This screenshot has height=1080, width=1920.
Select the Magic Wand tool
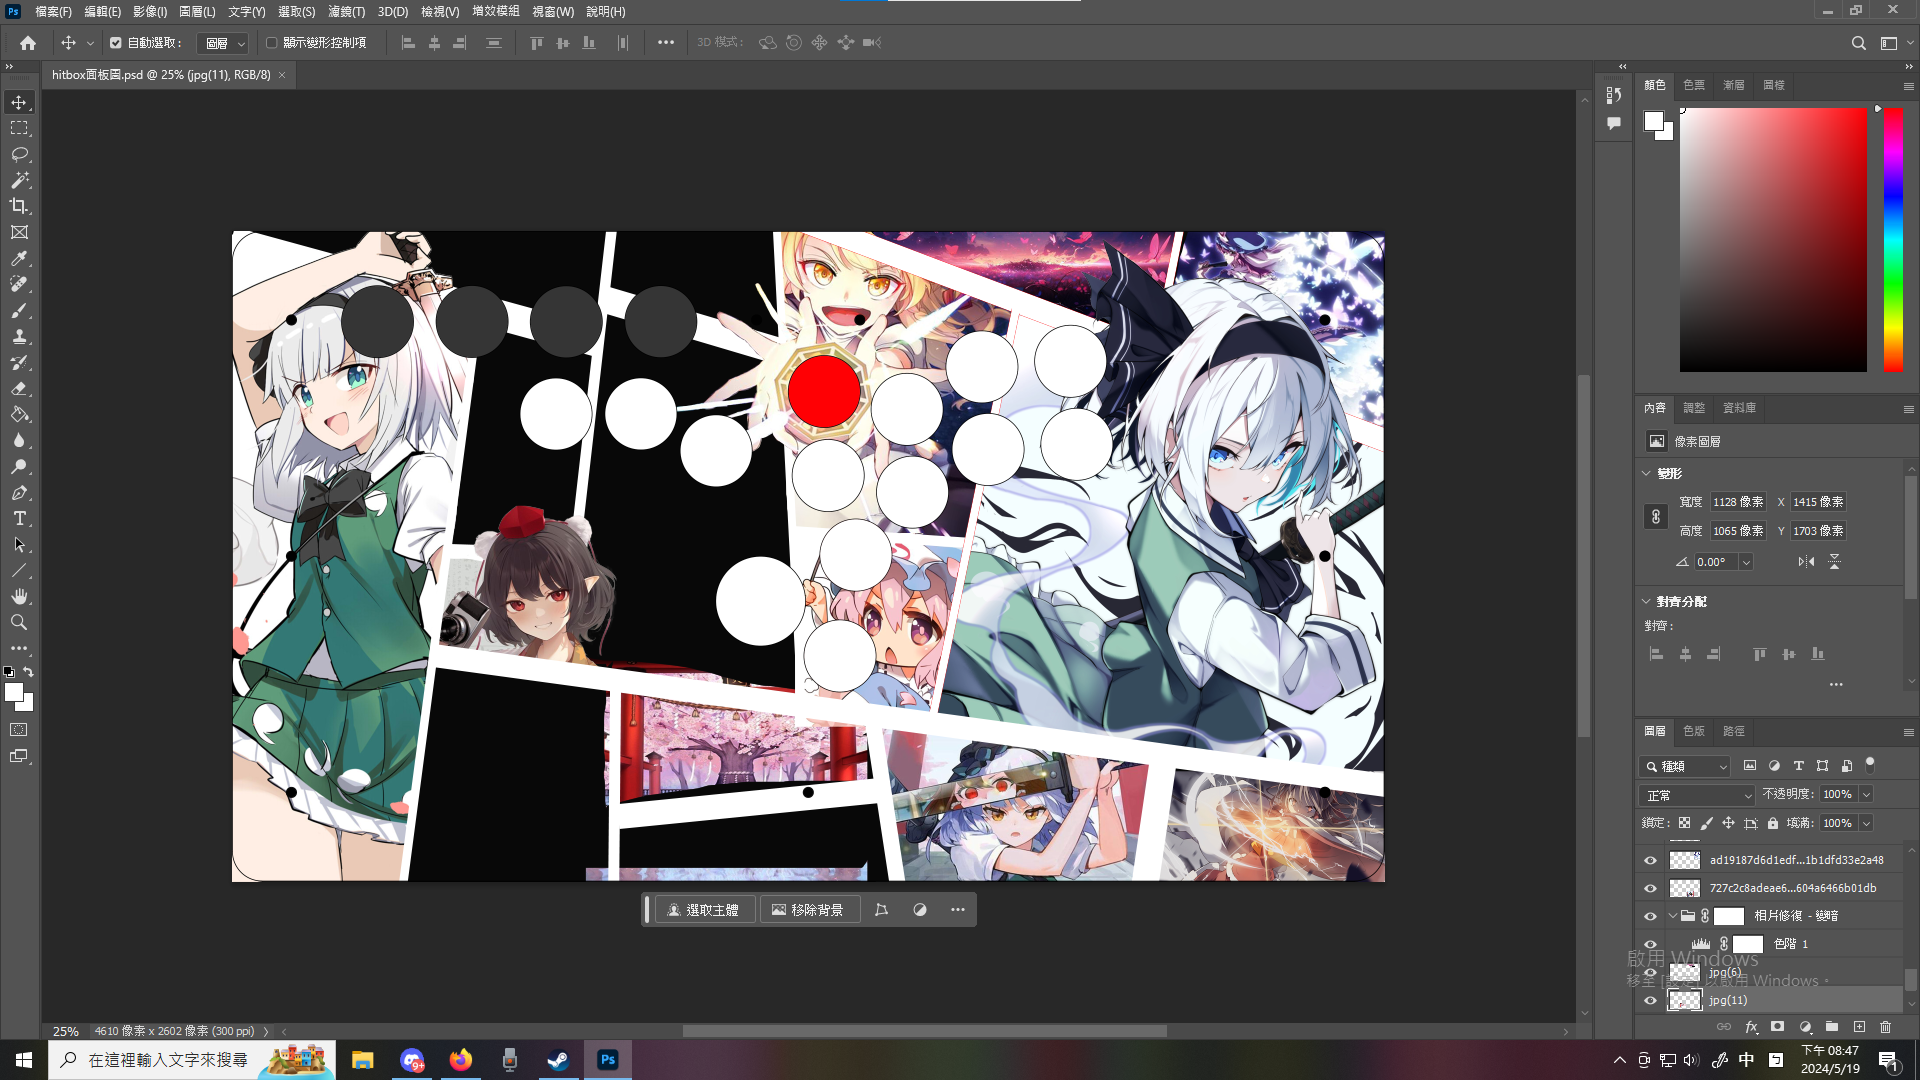coord(19,180)
